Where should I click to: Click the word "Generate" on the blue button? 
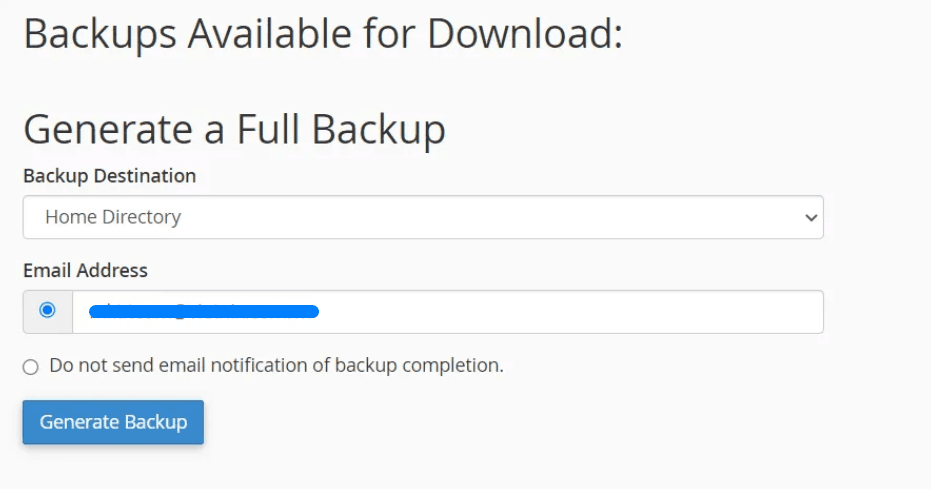click(x=78, y=422)
